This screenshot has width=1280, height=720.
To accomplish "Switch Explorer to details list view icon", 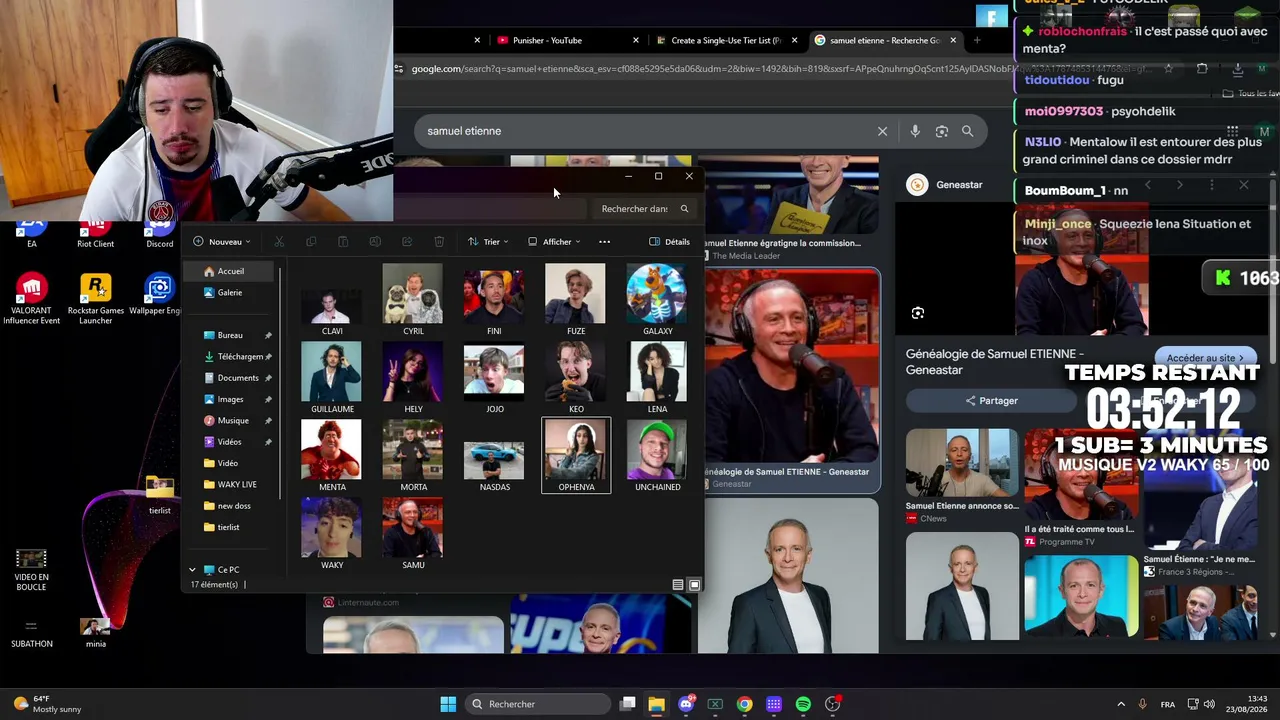I will click(678, 585).
